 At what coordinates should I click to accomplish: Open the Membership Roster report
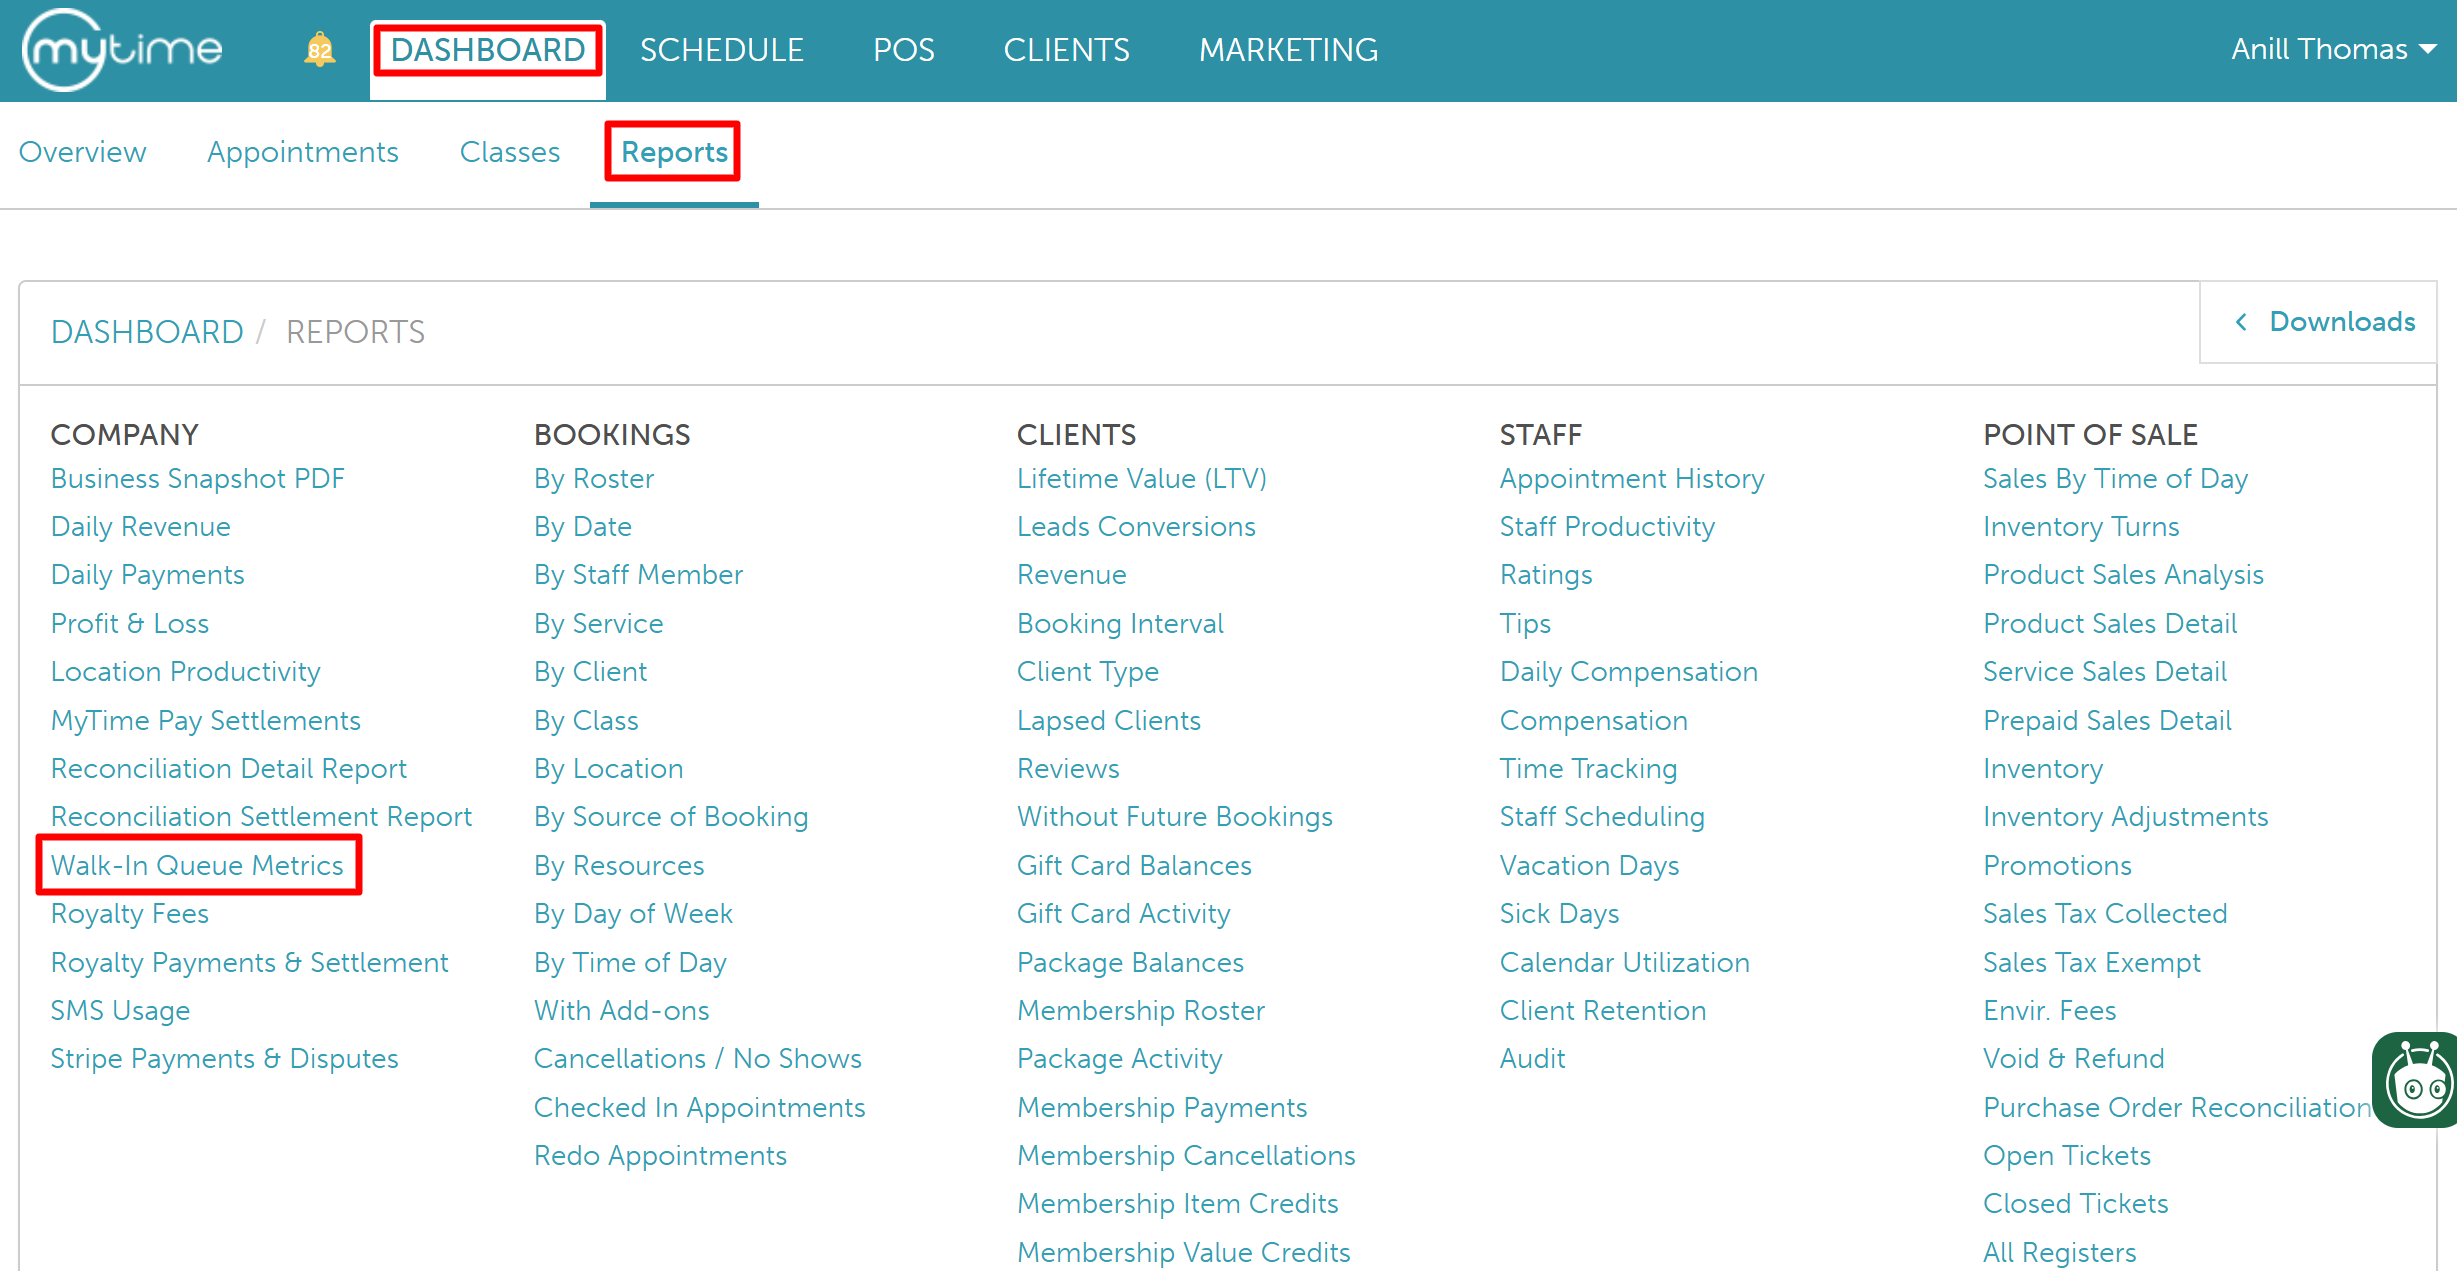click(x=1141, y=1011)
